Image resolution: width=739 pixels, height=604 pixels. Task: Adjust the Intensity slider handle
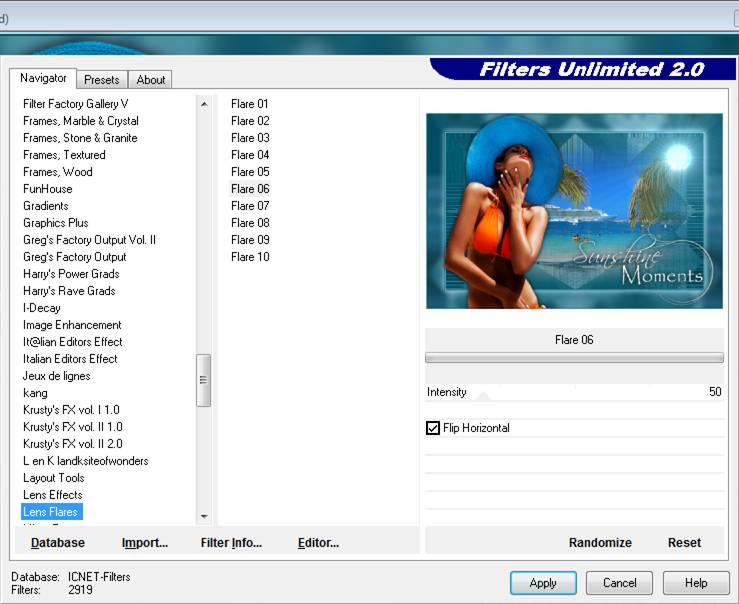(482, 394)
